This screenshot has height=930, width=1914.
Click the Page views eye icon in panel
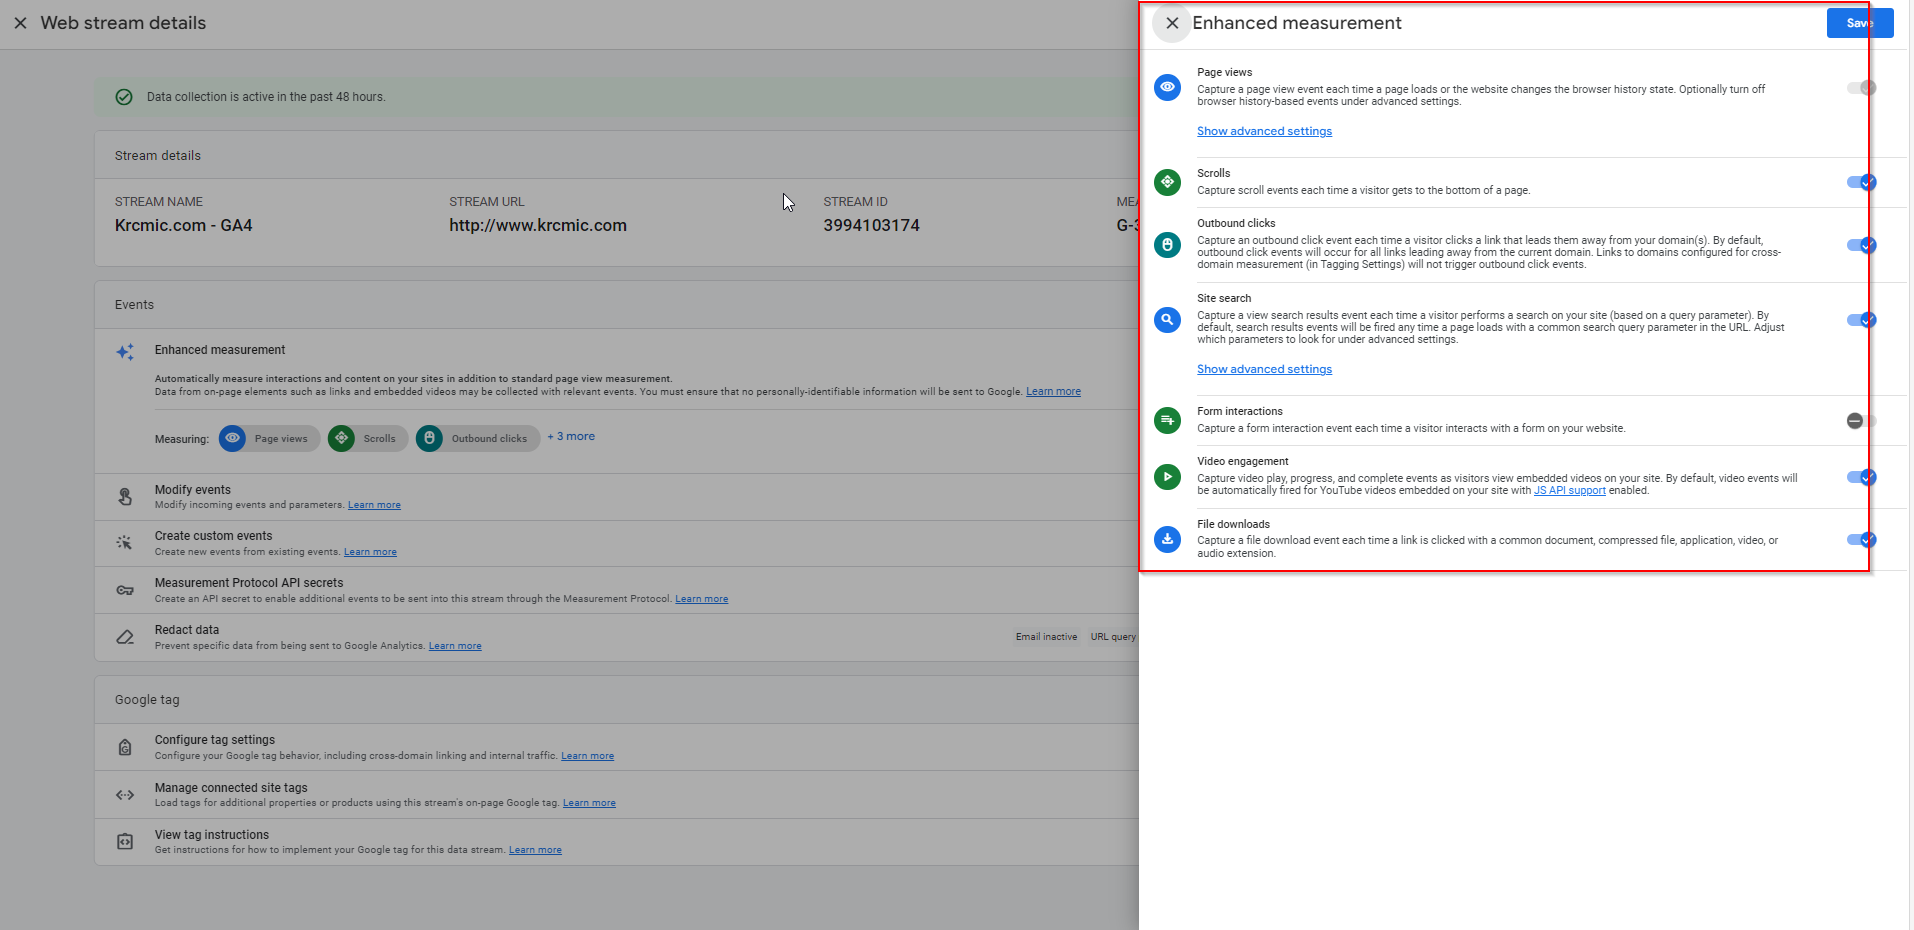[1167, 87]
